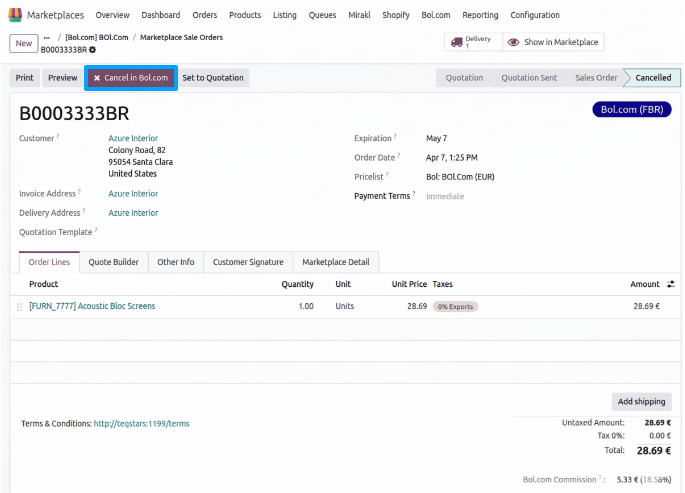Screen dimensions: 685x493
Task: Switch to the Marketplace Detail tab
Action: point(336,262)
